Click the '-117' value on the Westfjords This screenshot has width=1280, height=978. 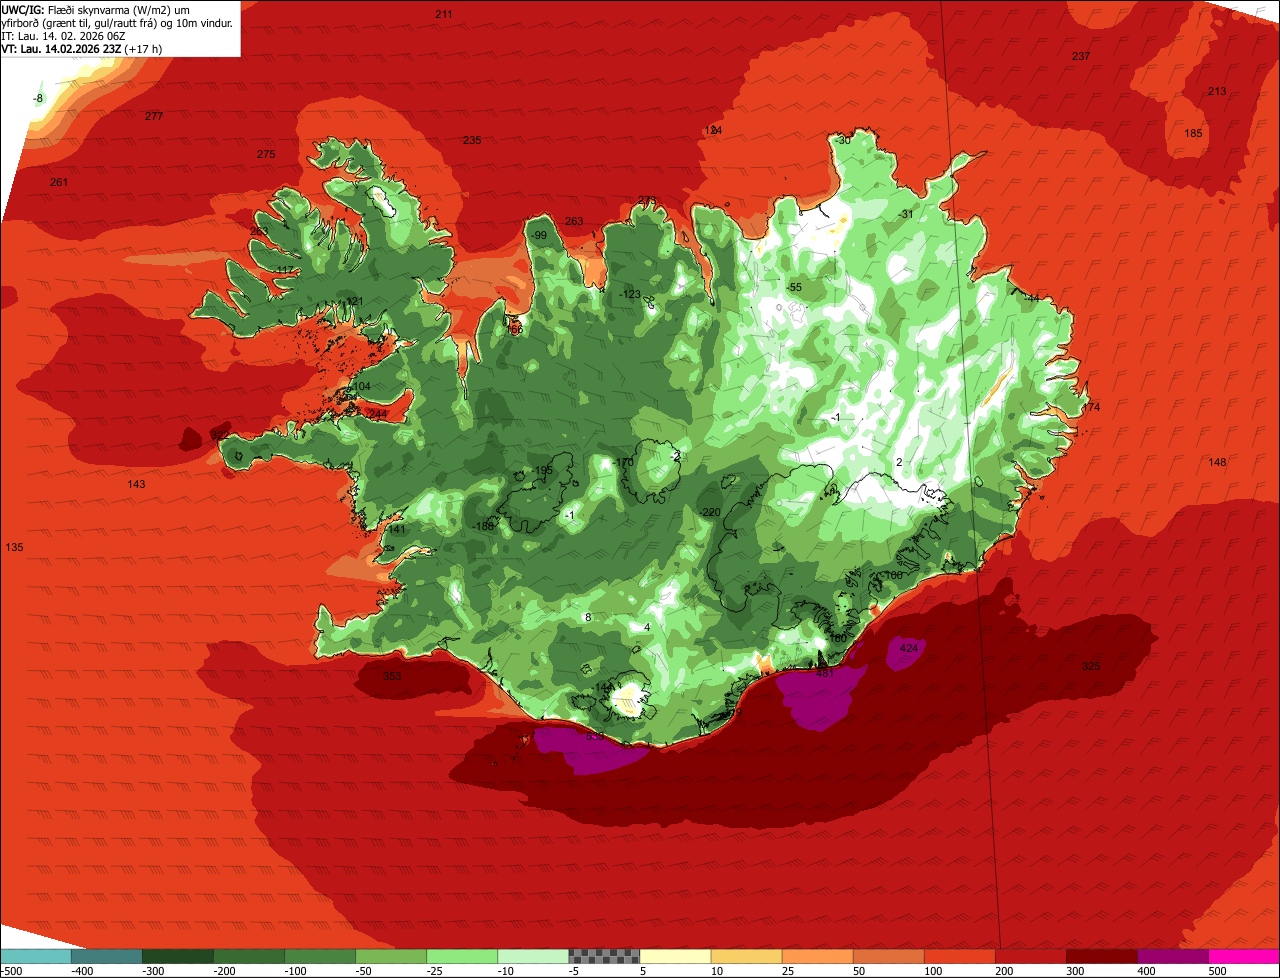[283, 270]
